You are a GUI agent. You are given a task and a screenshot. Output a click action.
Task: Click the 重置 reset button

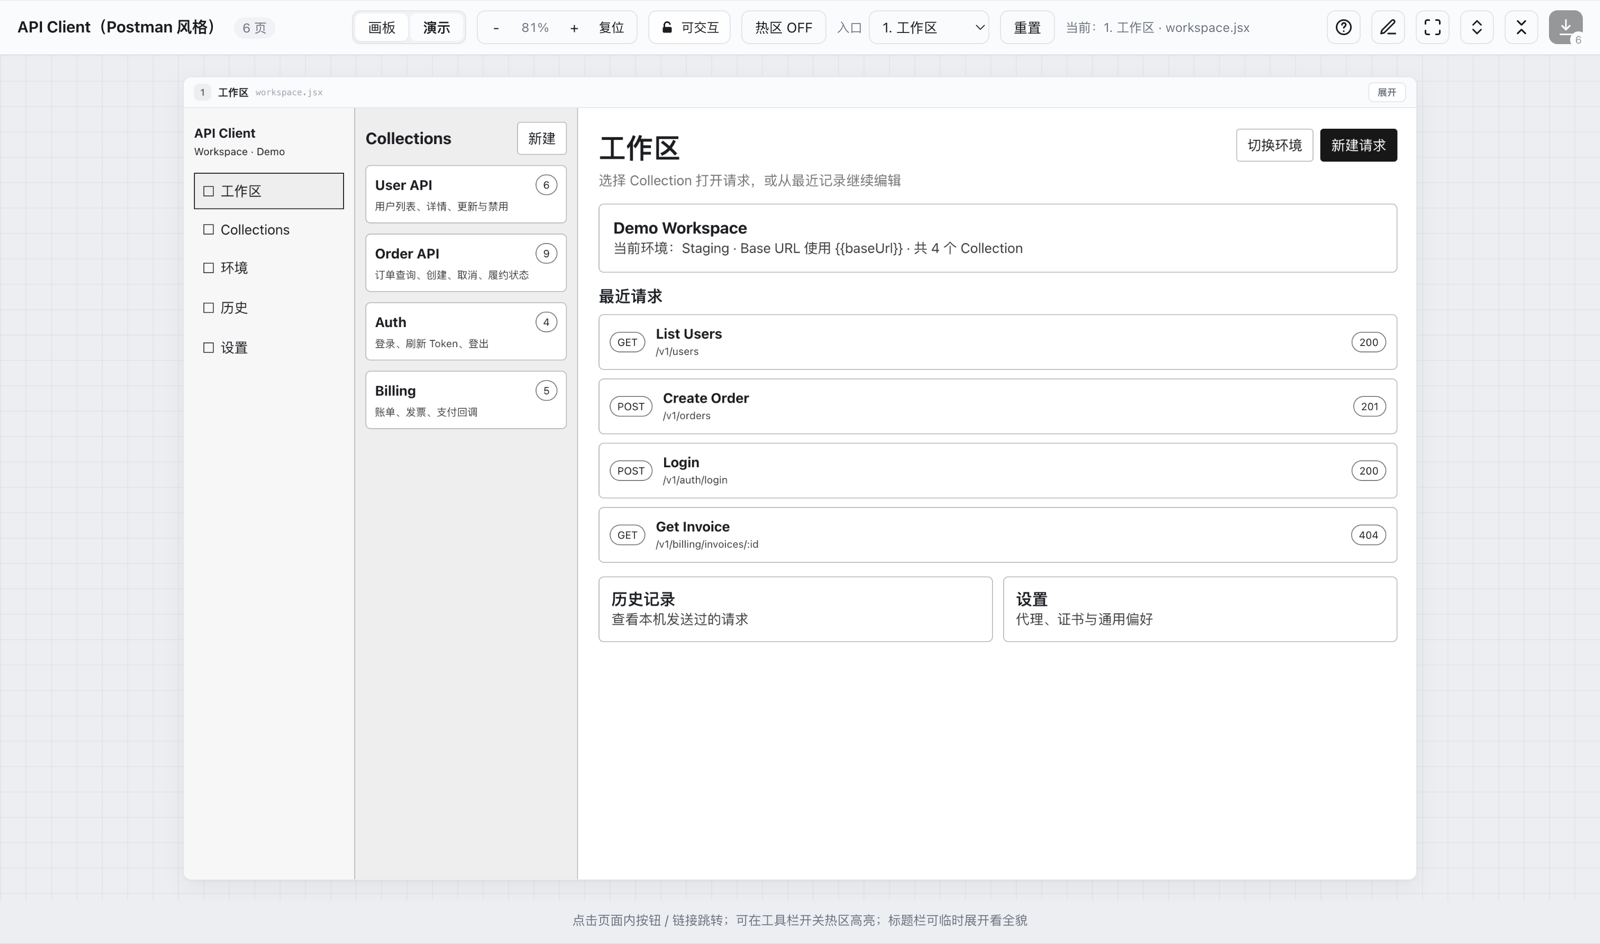coord(1027,27)
